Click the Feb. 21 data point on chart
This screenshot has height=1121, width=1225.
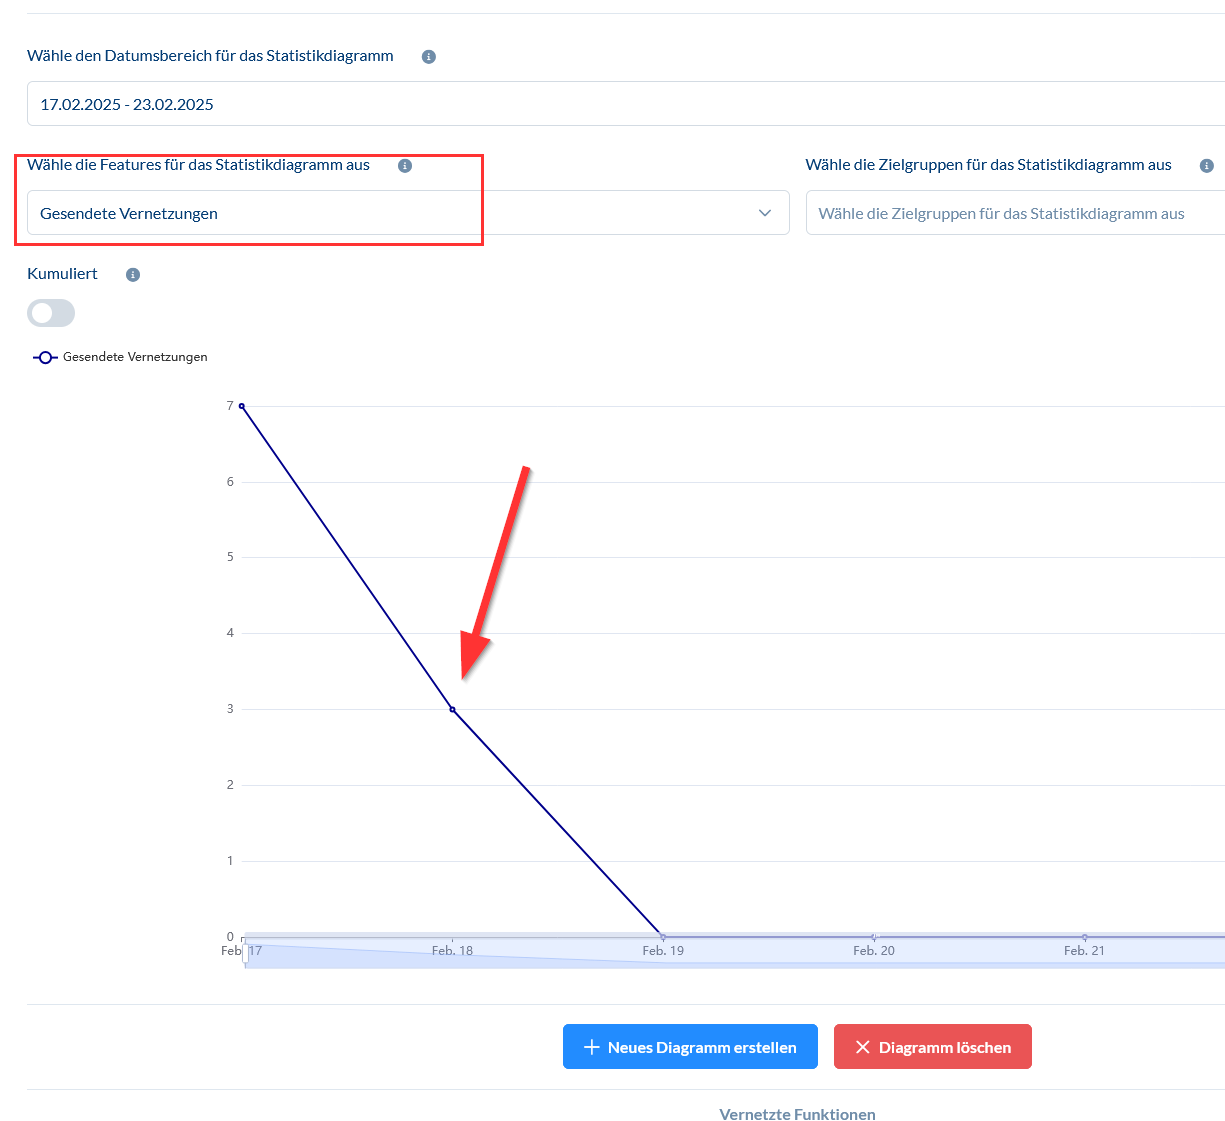1085,937
